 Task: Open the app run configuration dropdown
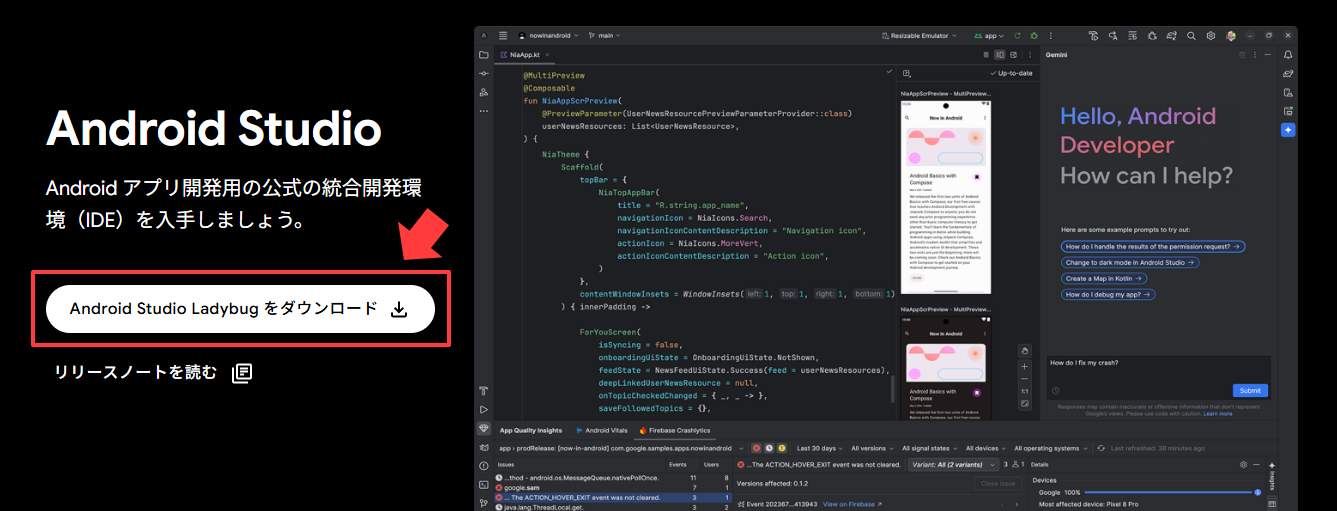(x=990, y=35)
